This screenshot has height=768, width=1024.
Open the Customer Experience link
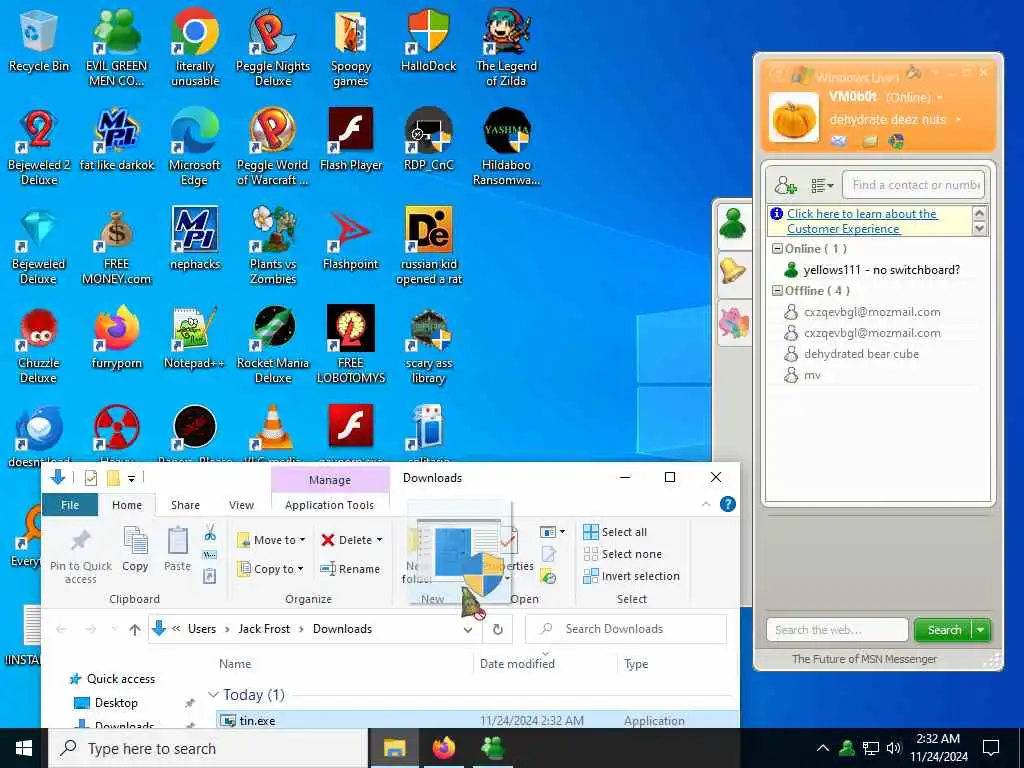862,221
